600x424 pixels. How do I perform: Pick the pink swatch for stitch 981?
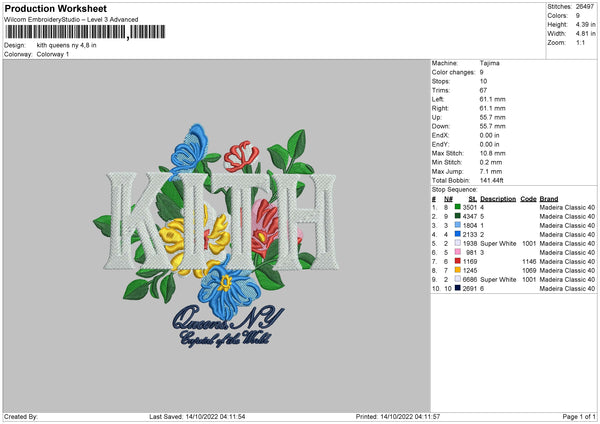[x=457, y=252]
